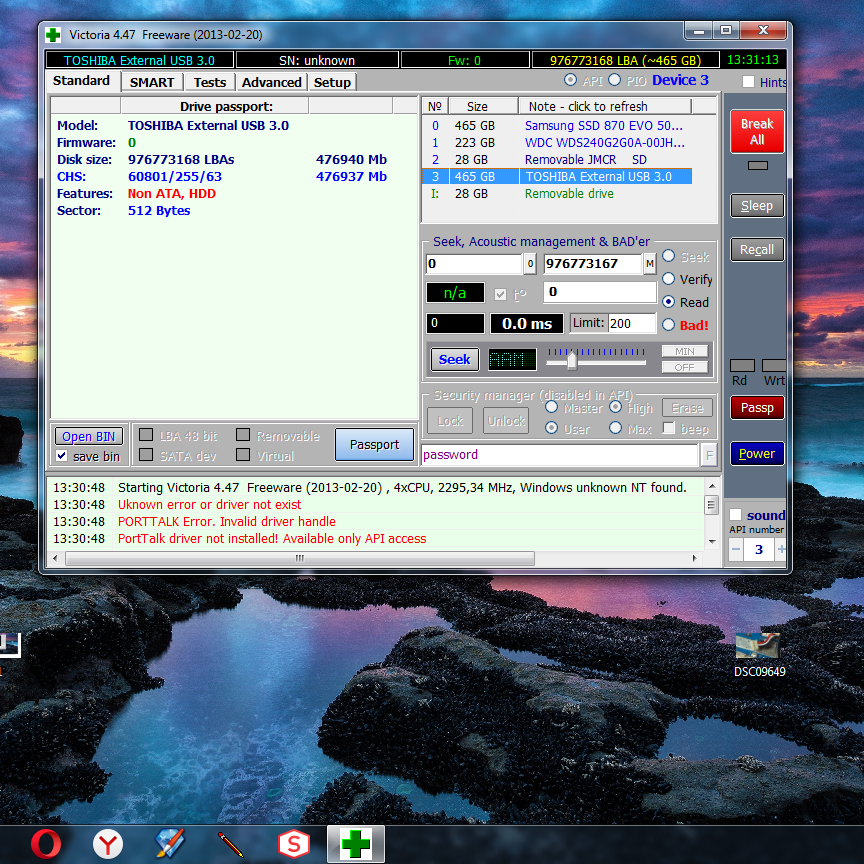
Task: Open the DSC09649 desktop file
Action: (759, 655)
